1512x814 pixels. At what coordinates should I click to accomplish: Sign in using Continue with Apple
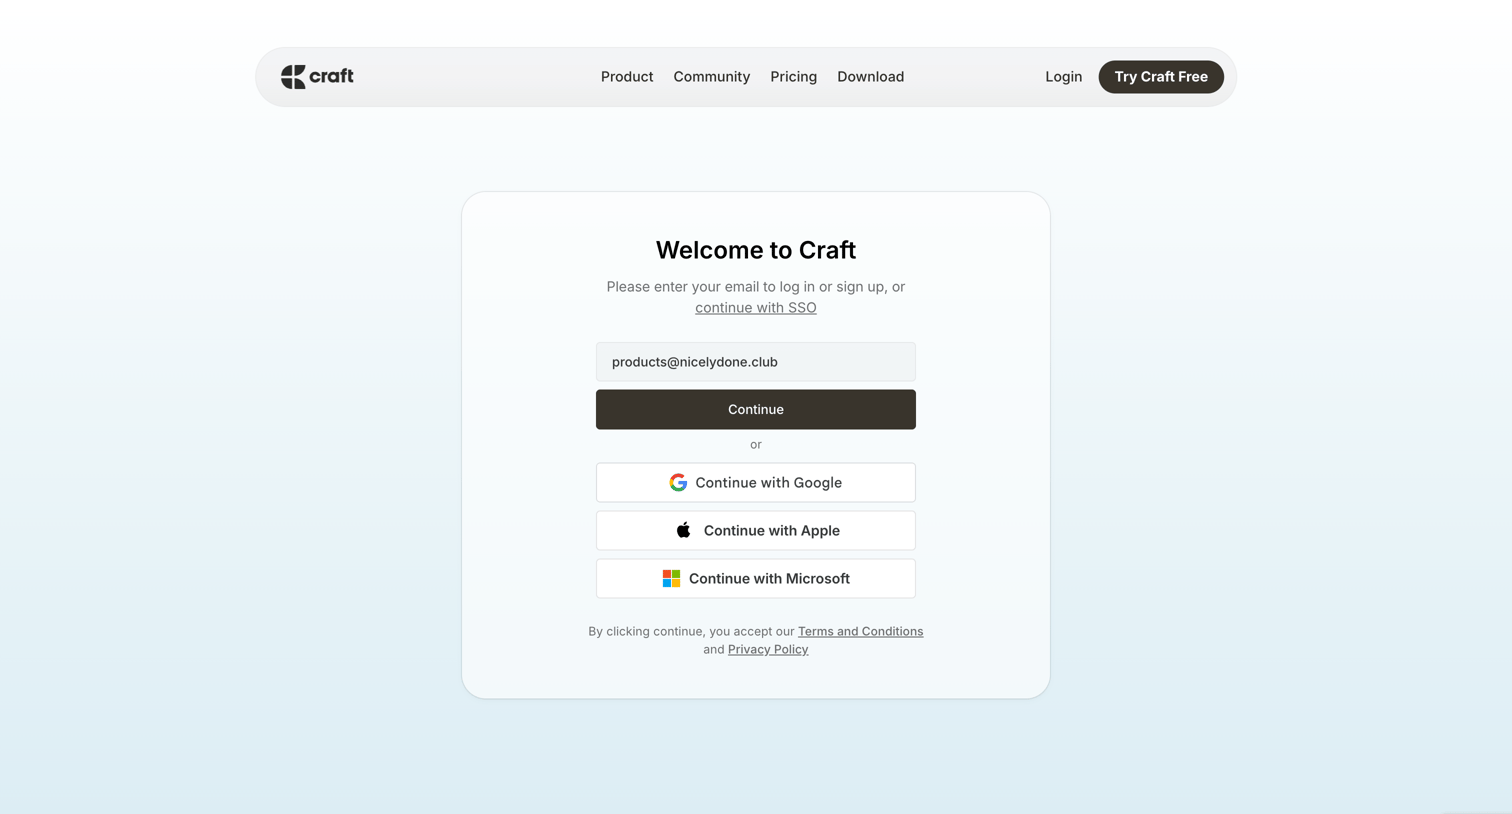(755, 531)
